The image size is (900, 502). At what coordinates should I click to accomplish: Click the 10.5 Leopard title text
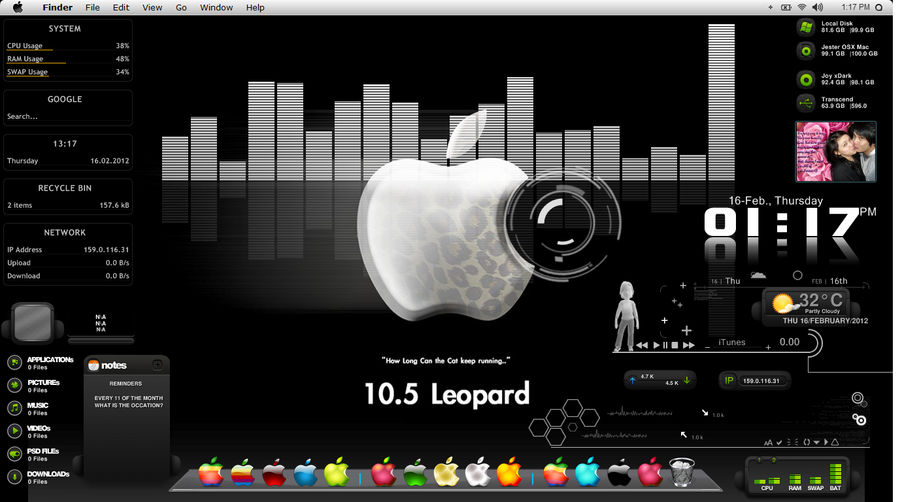(x=447, y=395)
